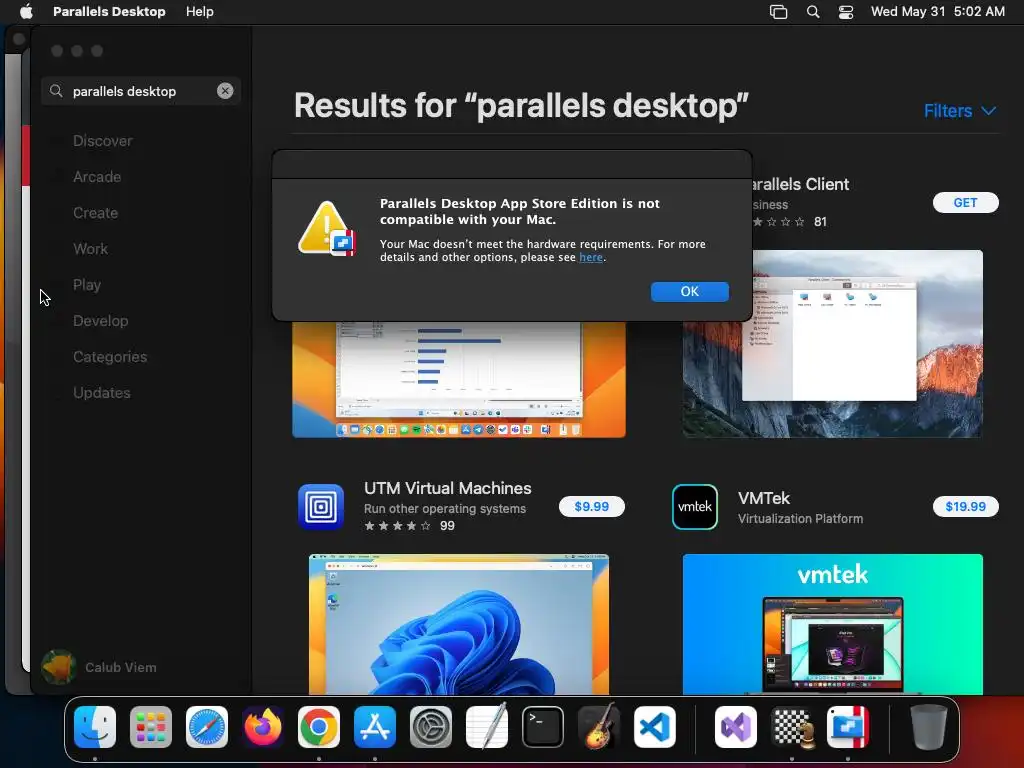The image size is (1024, 768).
Task: Open Finder from the Dock
Action: point(95,727)
